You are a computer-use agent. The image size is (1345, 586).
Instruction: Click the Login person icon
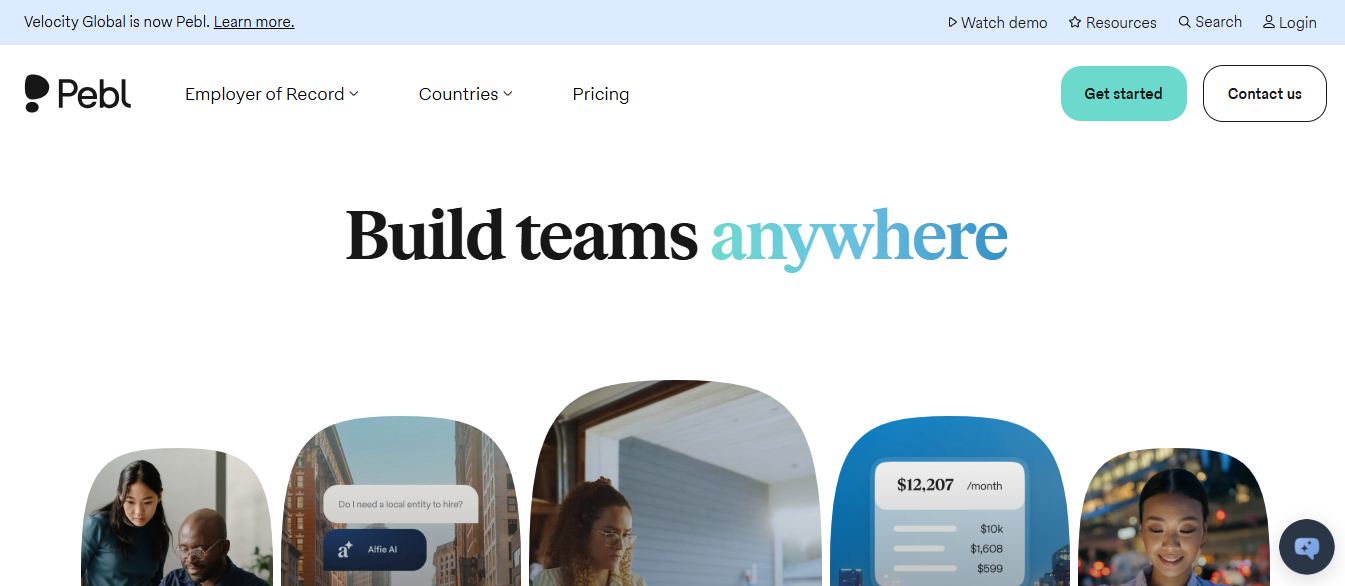[x=1269, y=22]
